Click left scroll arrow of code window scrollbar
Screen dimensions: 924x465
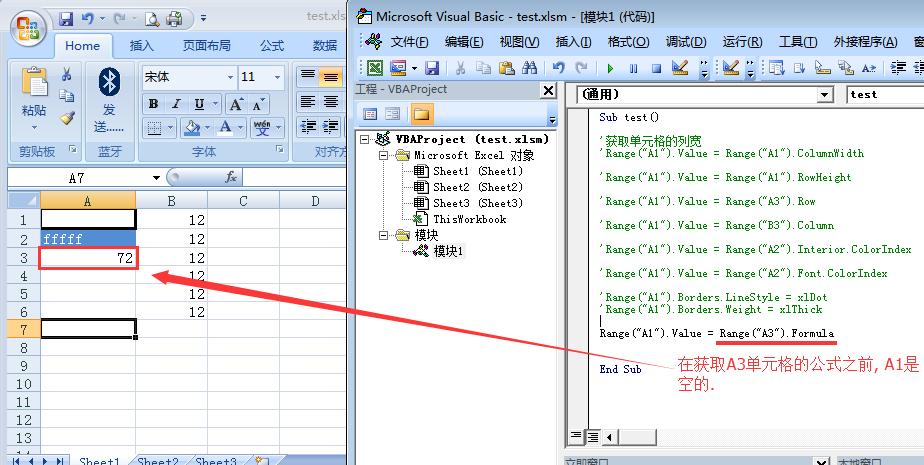(609, 437)
